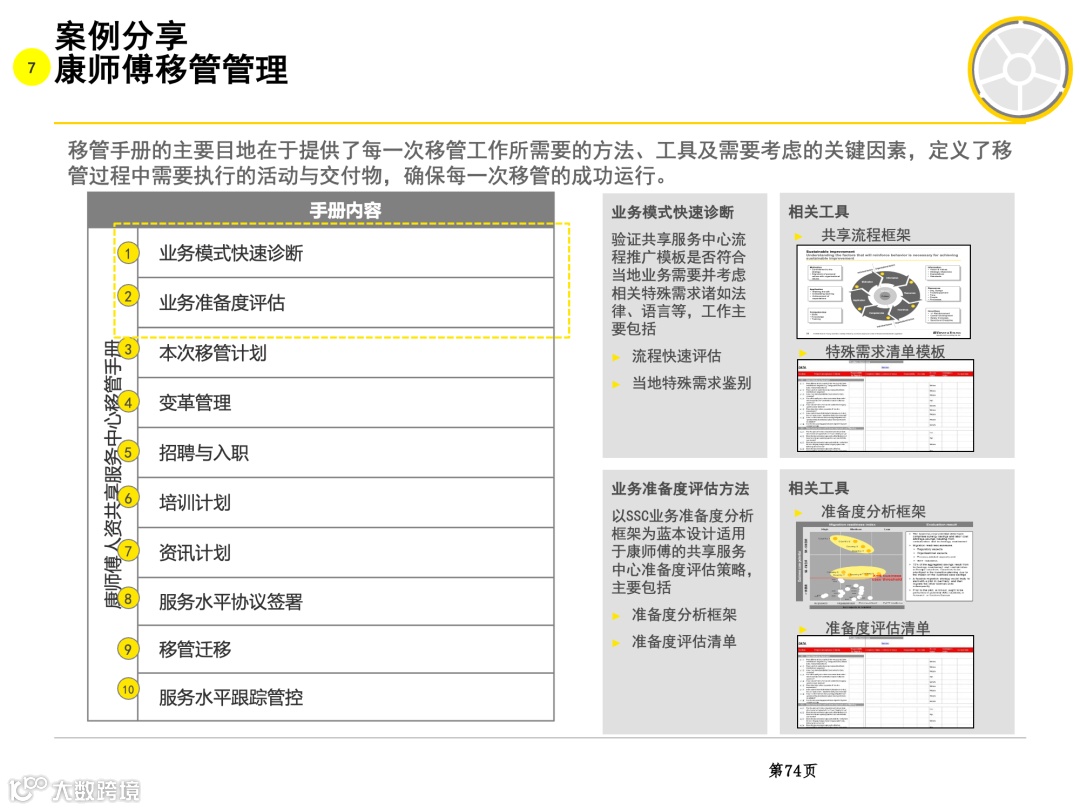Select the 本次移管计划 row

pos(346,353)
